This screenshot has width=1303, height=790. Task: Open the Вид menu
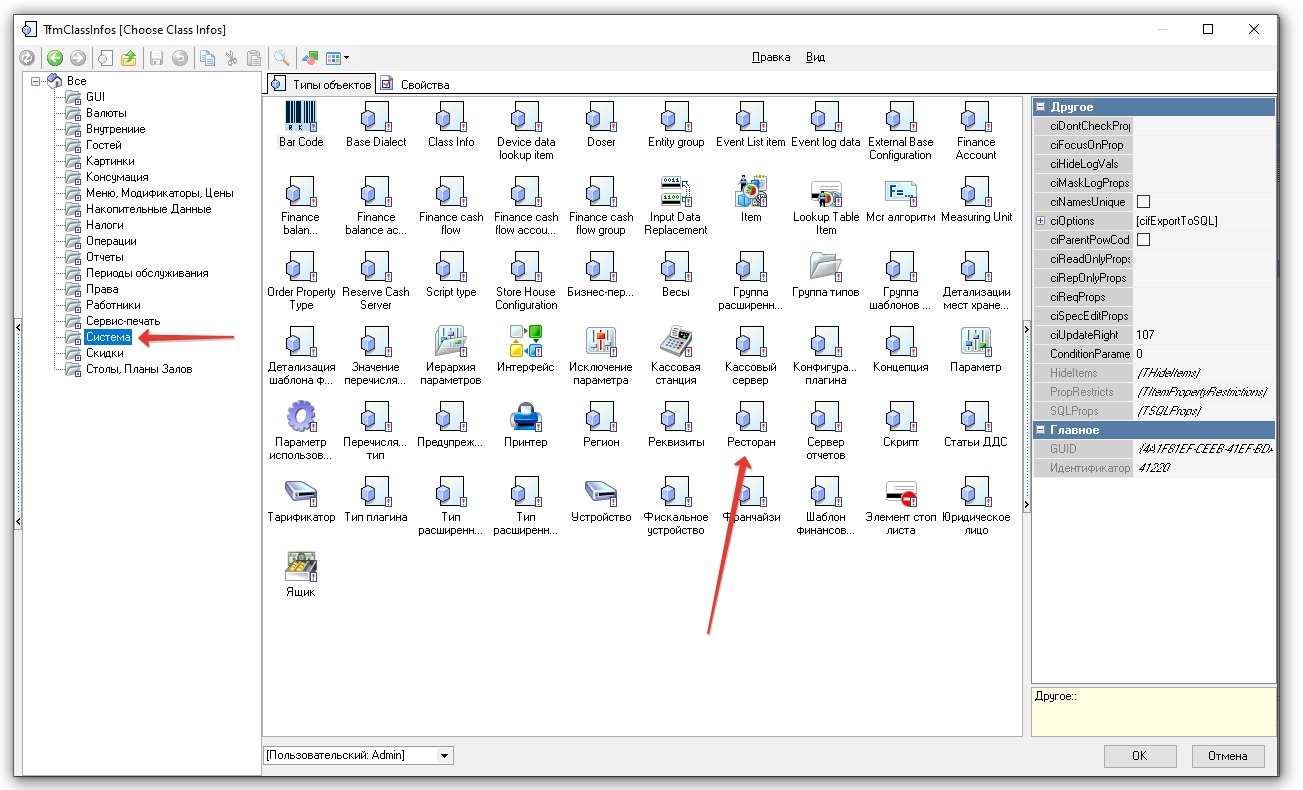click(x=815, y=58)
